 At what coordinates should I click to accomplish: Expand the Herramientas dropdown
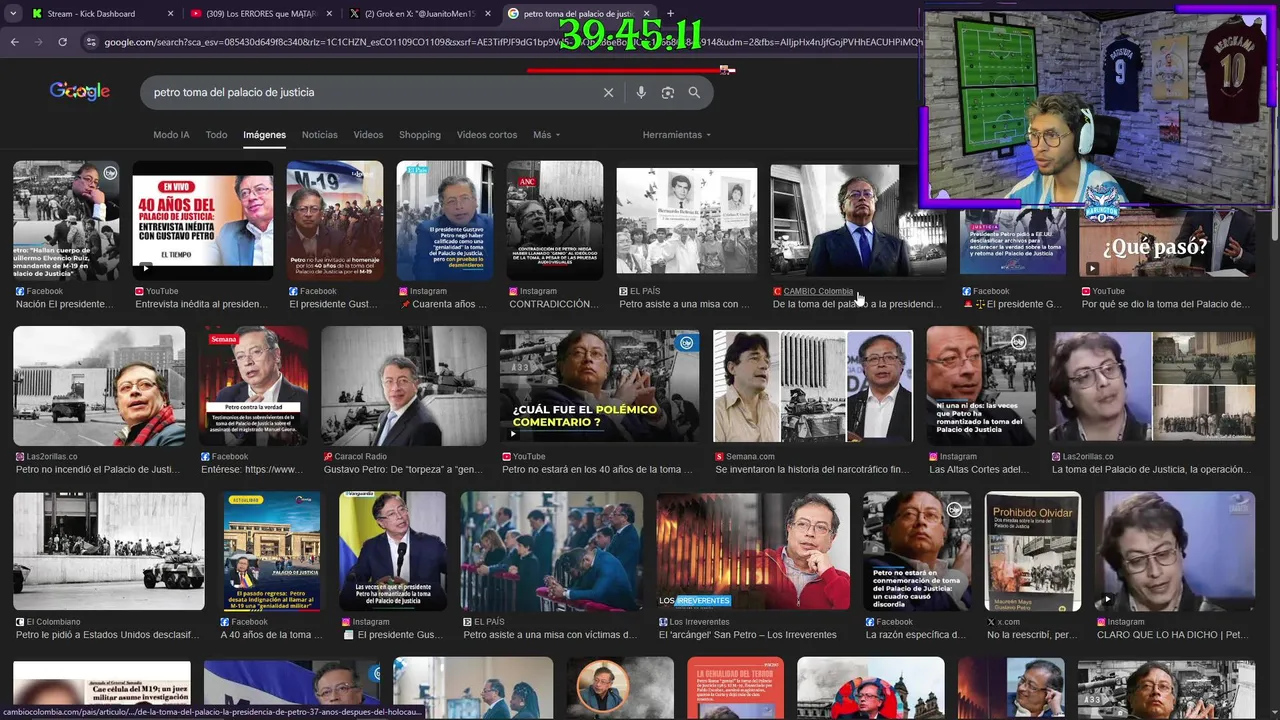pyautogui.click(x=677, y=135)
